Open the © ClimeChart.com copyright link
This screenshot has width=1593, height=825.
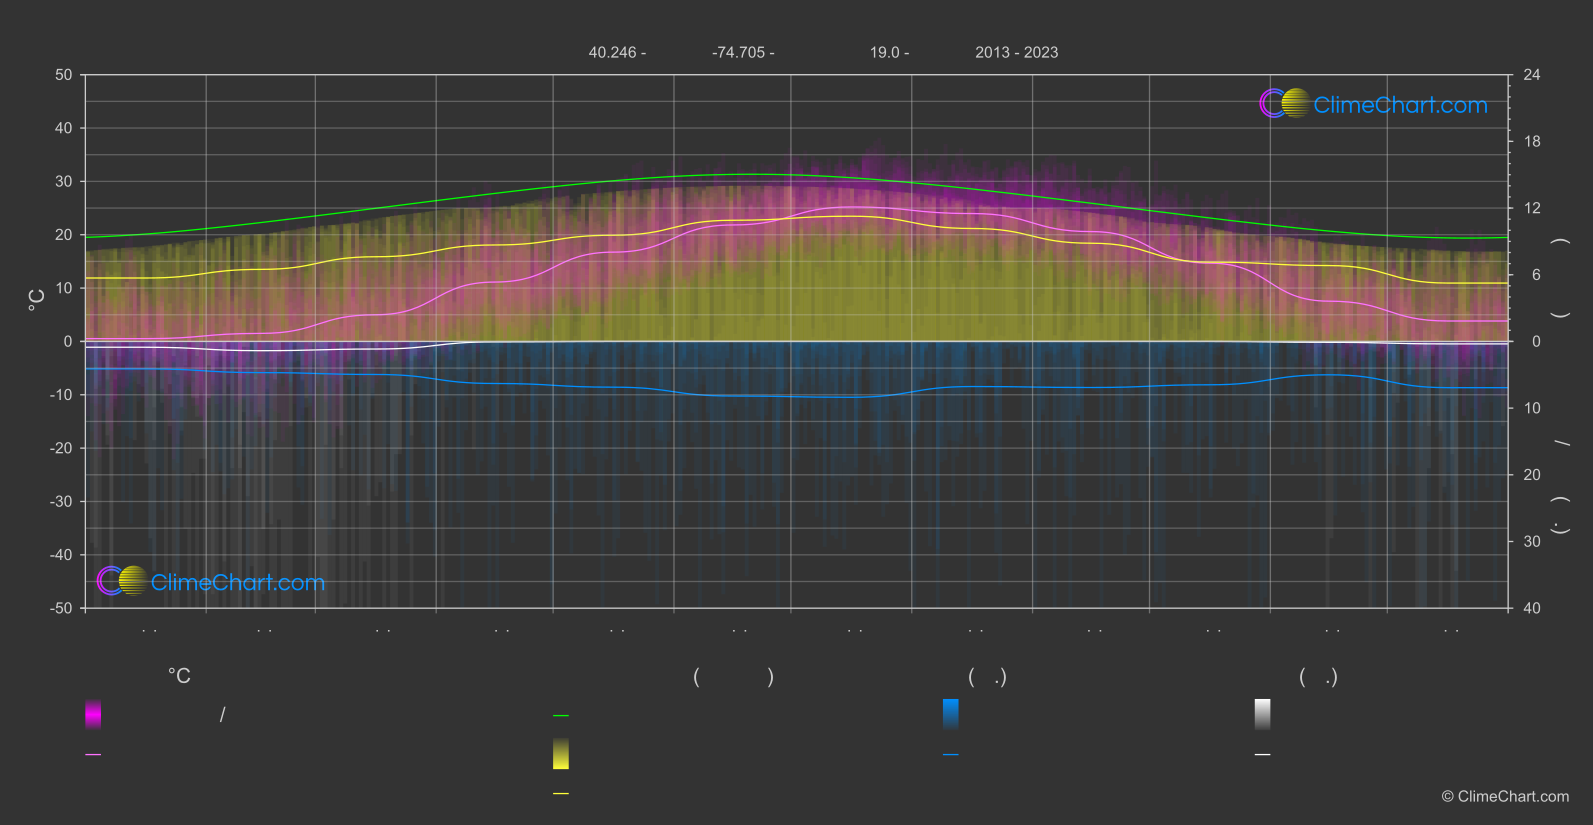click(1505, 797)
